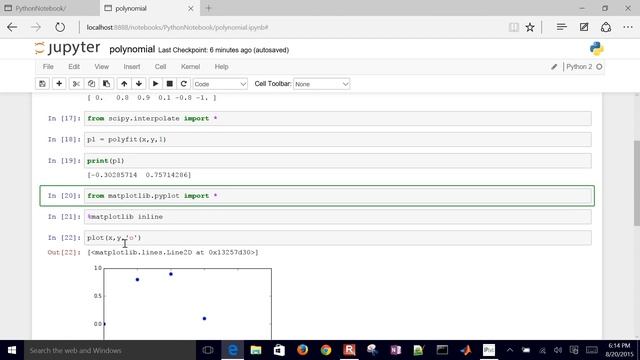Click Search the web and Windows box
640x360 pixels.
[110, 350]
